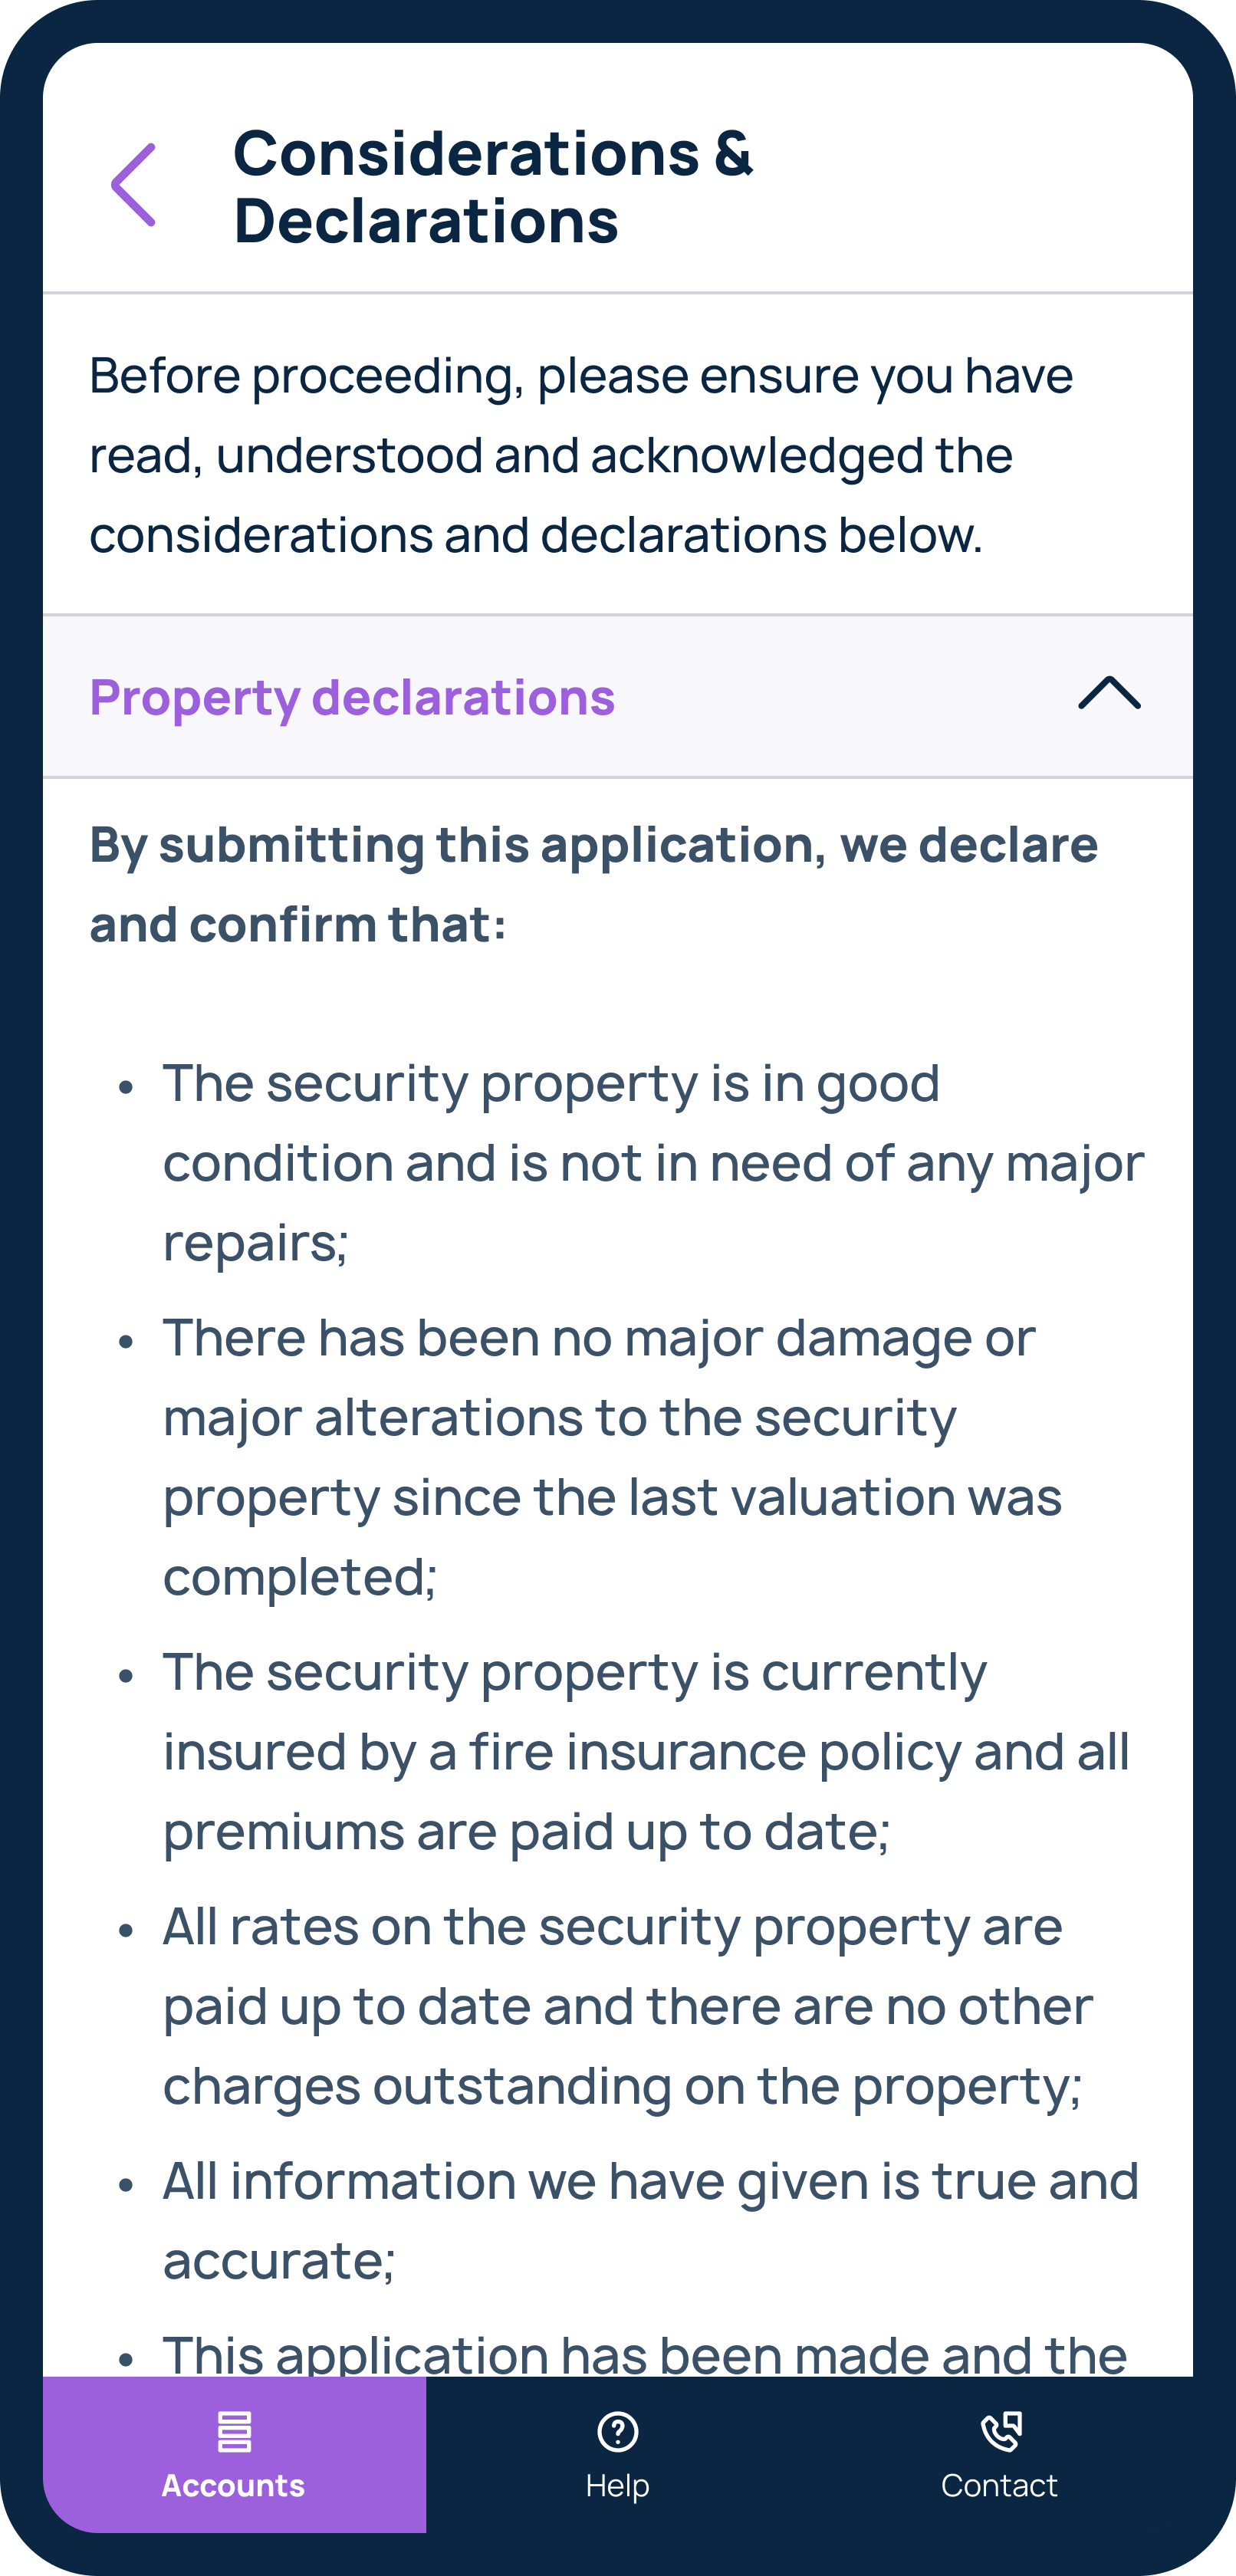Image resolution: width=1236 pixels, height=2576 pixels.
Task: Tap the bullet dot before 'The security property is currently'
Action: click(x=126, y=1675)
